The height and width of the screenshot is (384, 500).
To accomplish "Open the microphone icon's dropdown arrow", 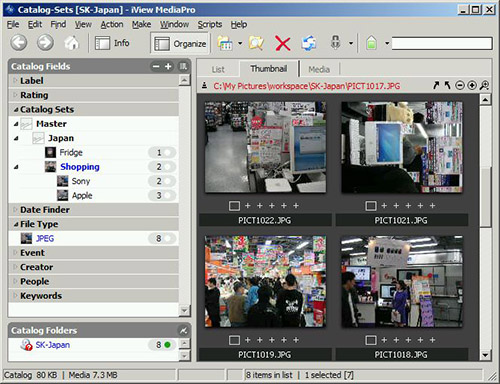I will click(351, 43).
